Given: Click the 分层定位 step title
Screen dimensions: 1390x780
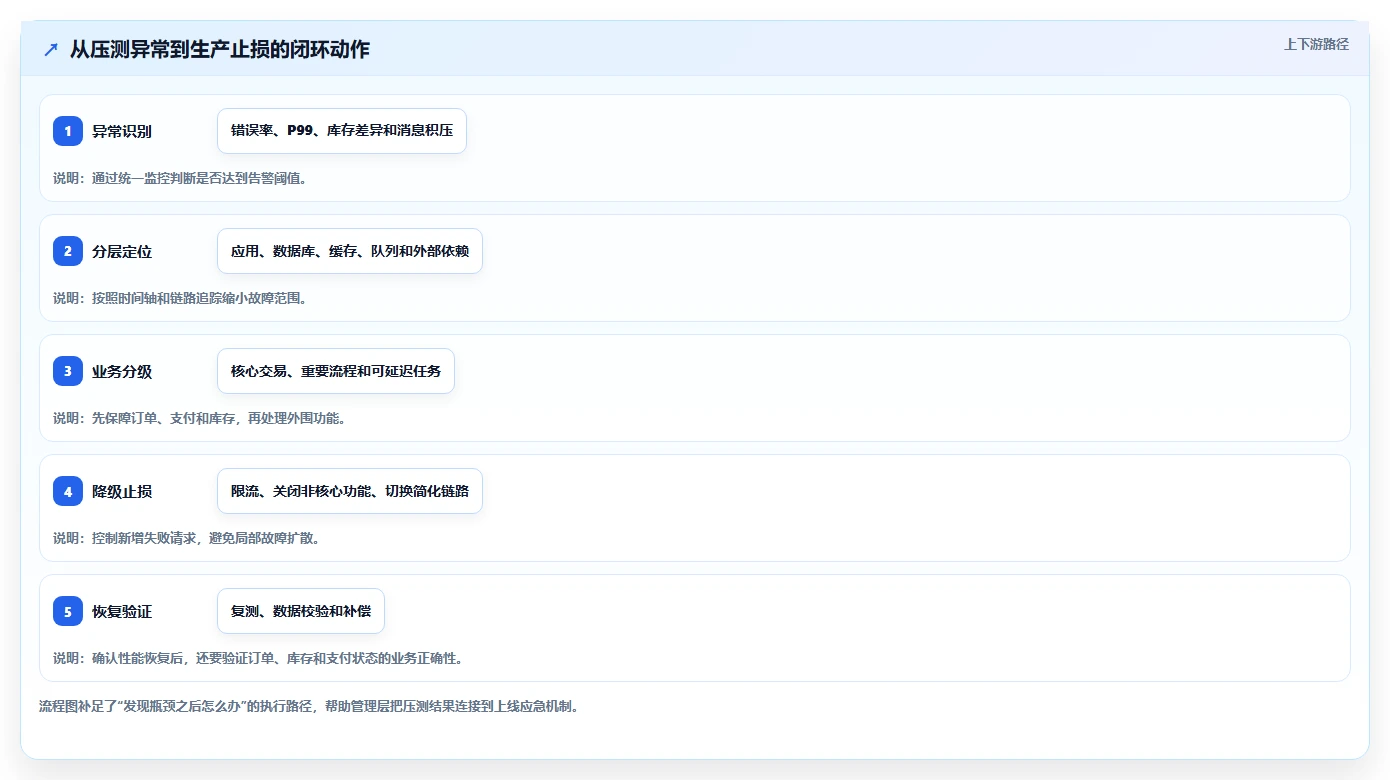Looking at the screenshot, I should tap(122, 251).
